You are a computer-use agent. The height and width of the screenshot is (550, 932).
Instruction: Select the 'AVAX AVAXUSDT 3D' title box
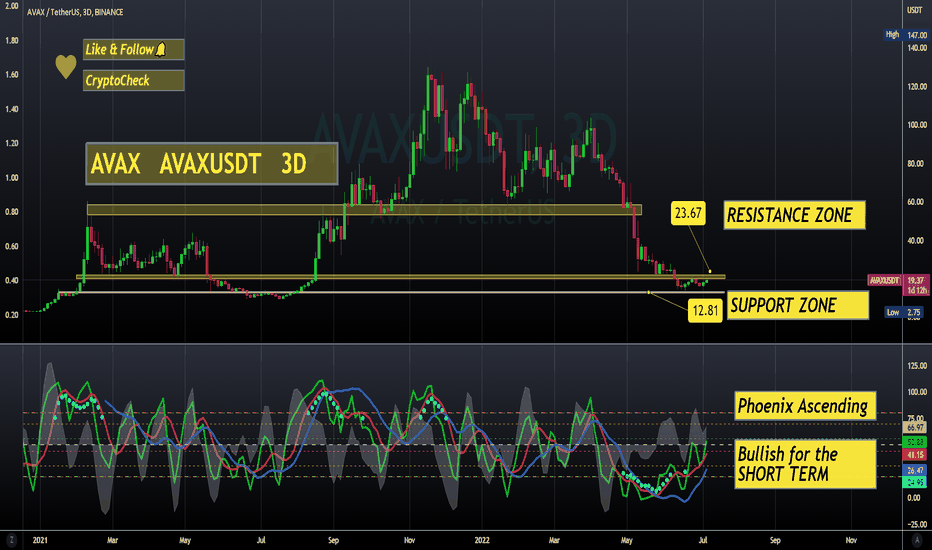tap(212, 164)
